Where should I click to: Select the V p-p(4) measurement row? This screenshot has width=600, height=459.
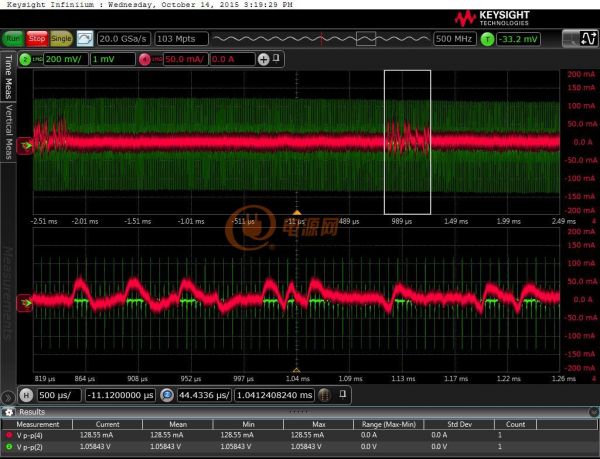[x=300, y=435]
